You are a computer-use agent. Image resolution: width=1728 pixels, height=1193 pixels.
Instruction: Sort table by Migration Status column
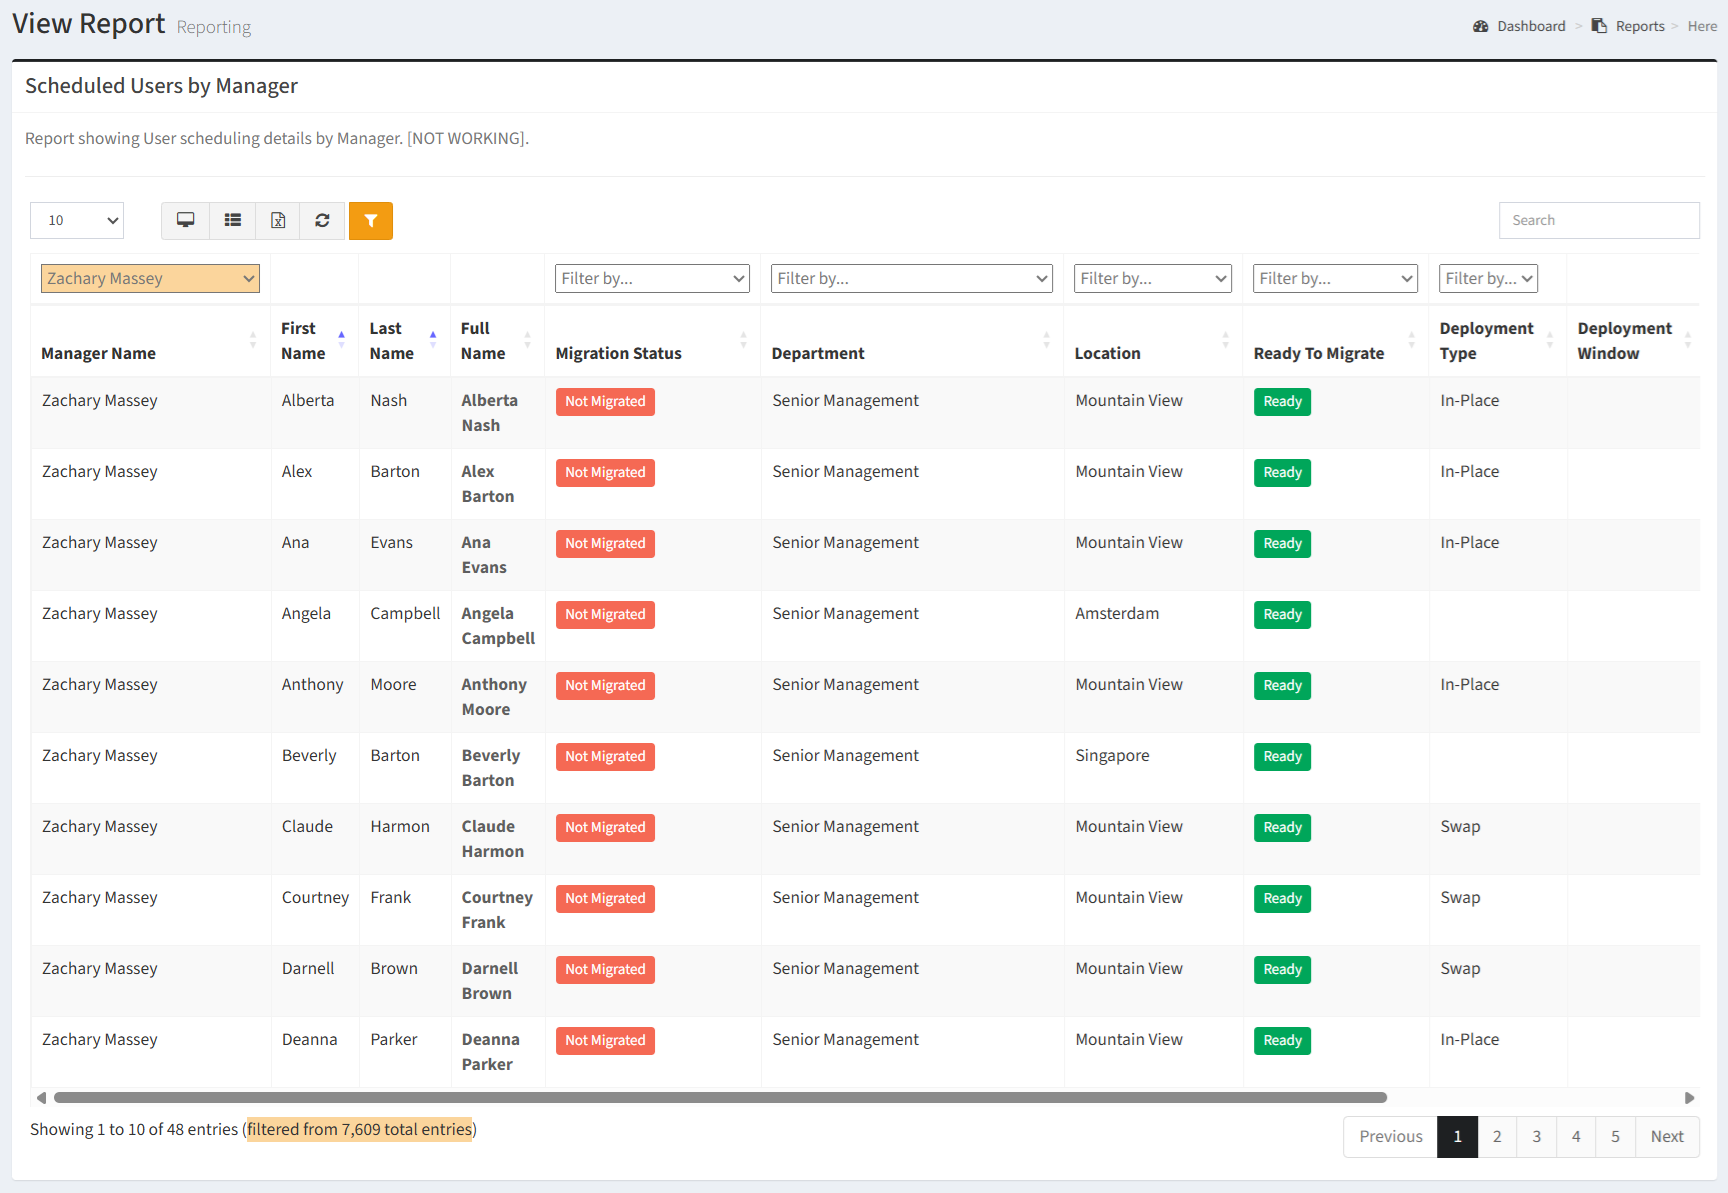(x=743, y=341)
